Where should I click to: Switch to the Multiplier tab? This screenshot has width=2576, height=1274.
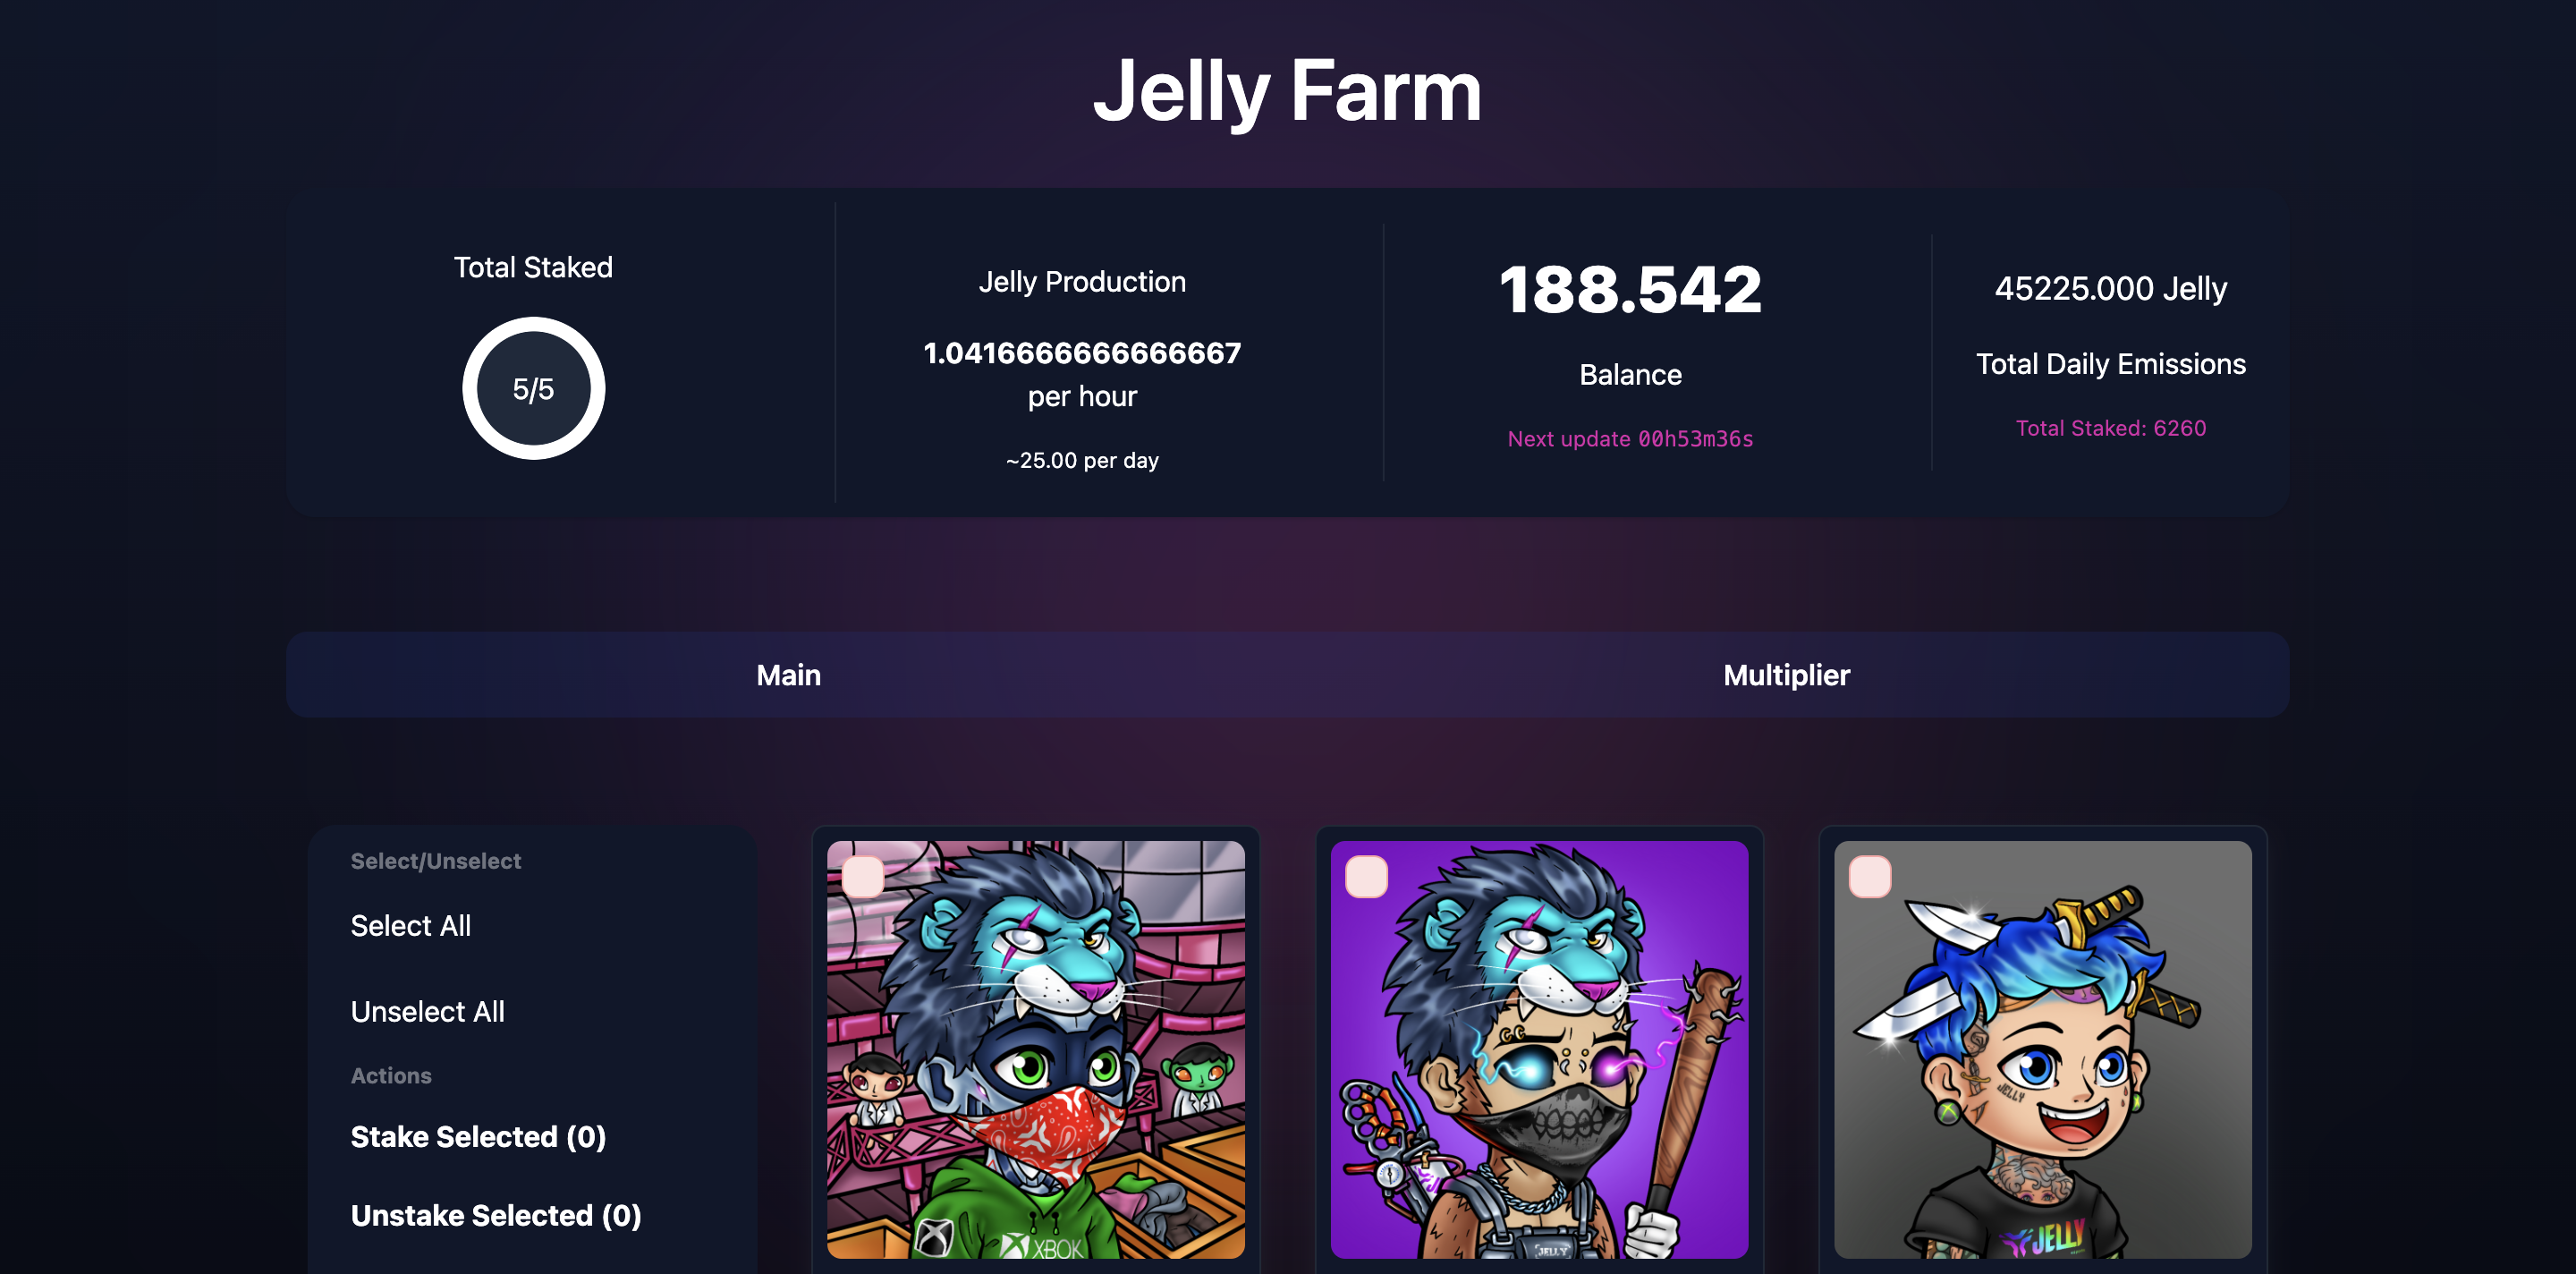[1786, 675]
